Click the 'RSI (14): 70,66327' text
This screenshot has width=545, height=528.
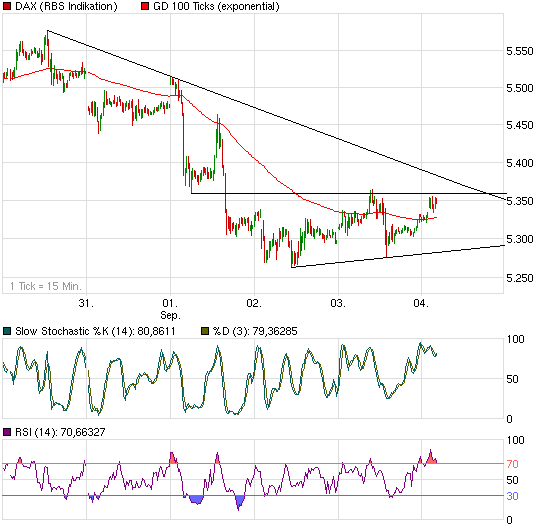click(60, 432)
